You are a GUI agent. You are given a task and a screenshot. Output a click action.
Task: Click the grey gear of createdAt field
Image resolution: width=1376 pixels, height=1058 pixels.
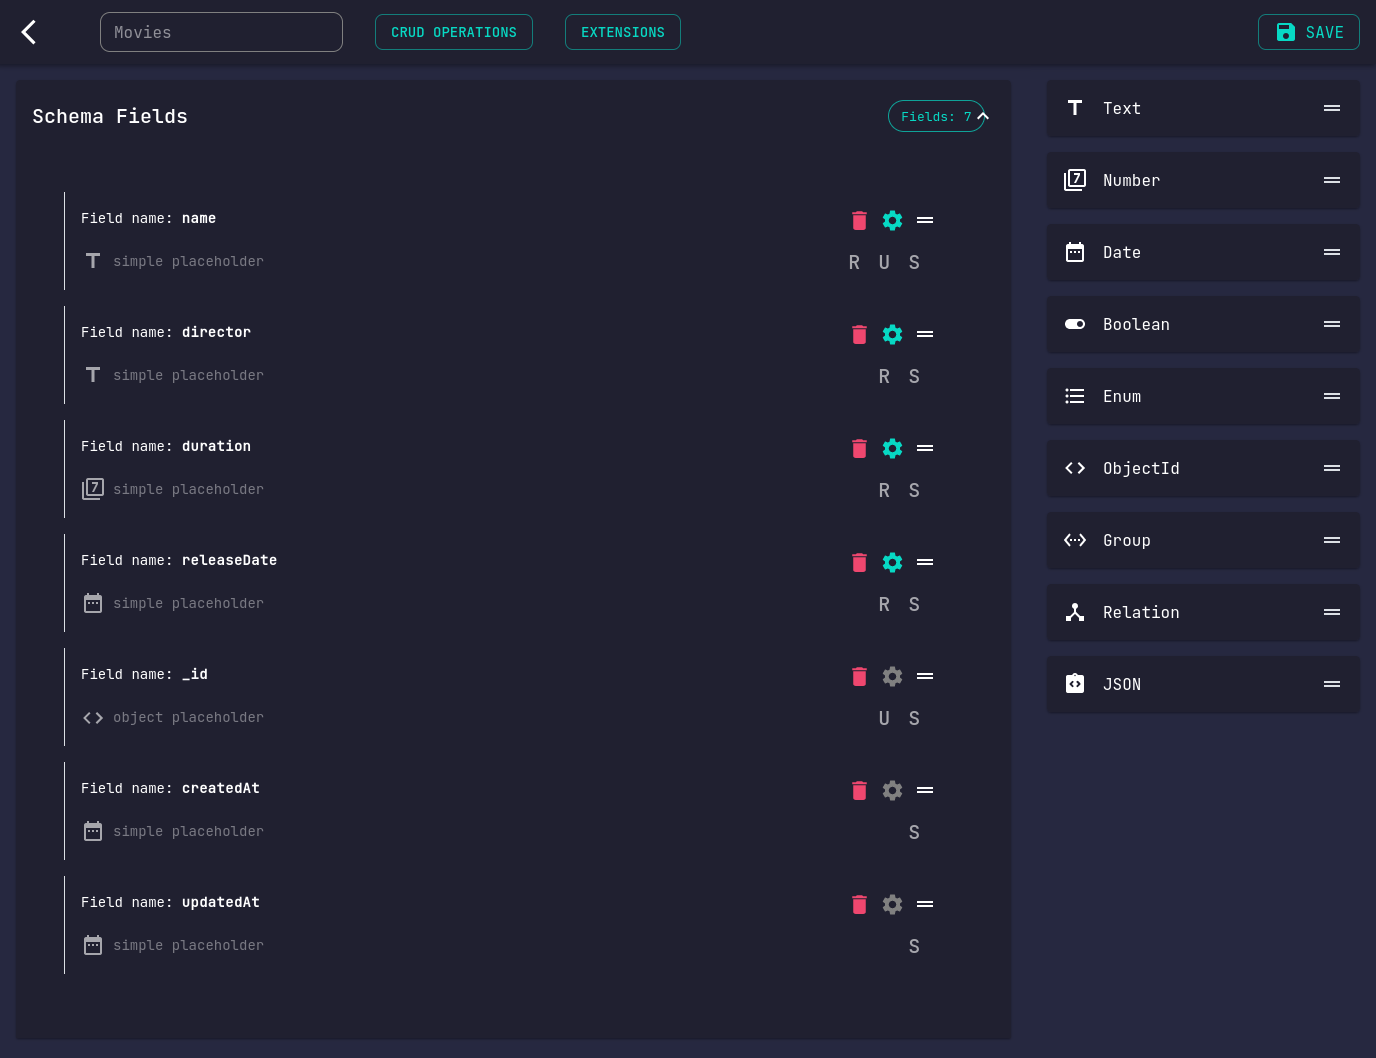click(892, 790)
